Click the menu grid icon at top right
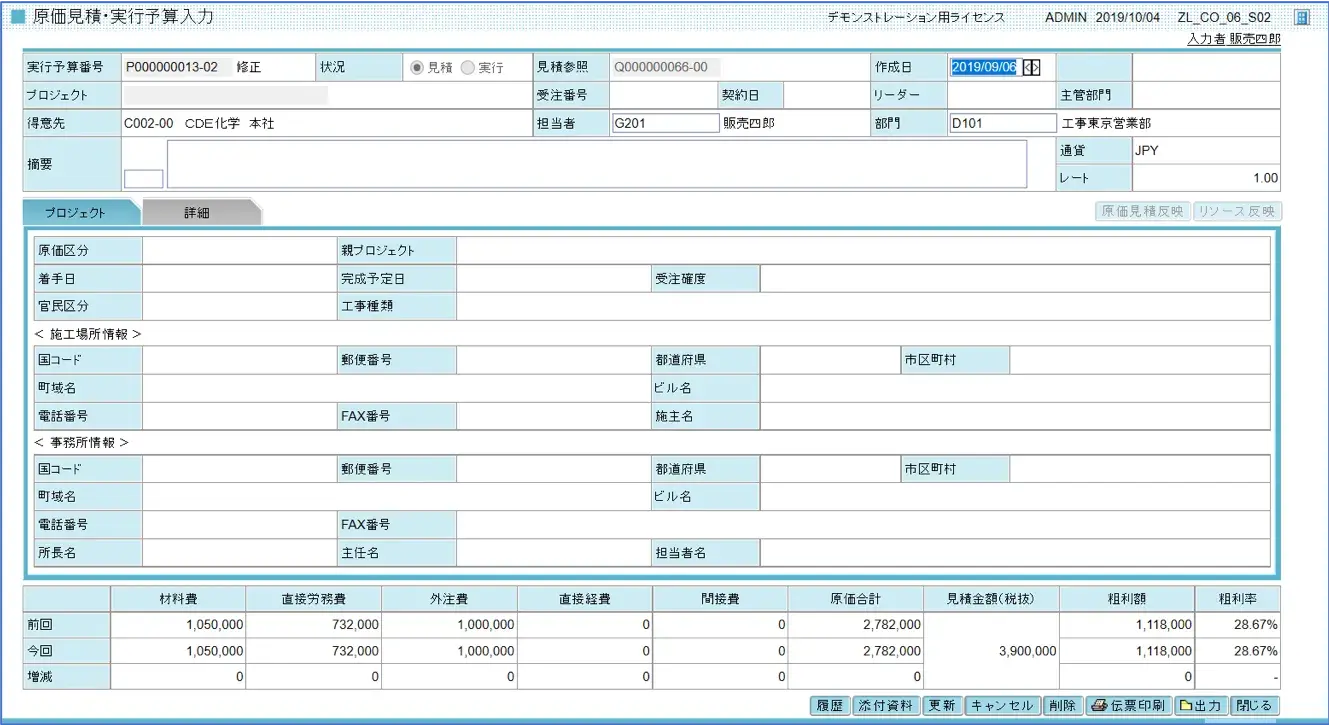Viewport: 1329px width, 725px height. 1301,17
